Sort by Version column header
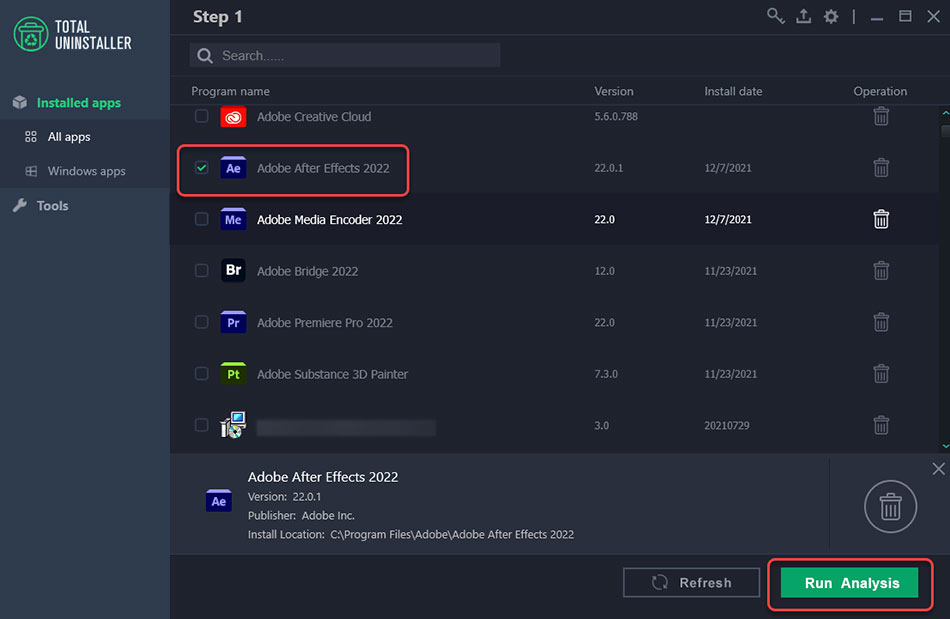950x619 pixels. pyautogui.click(x=614, y=91)
